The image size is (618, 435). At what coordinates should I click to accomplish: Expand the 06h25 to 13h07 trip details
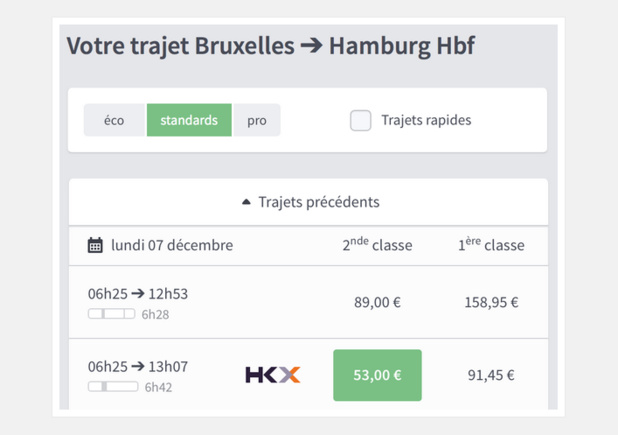pos(138,367)
